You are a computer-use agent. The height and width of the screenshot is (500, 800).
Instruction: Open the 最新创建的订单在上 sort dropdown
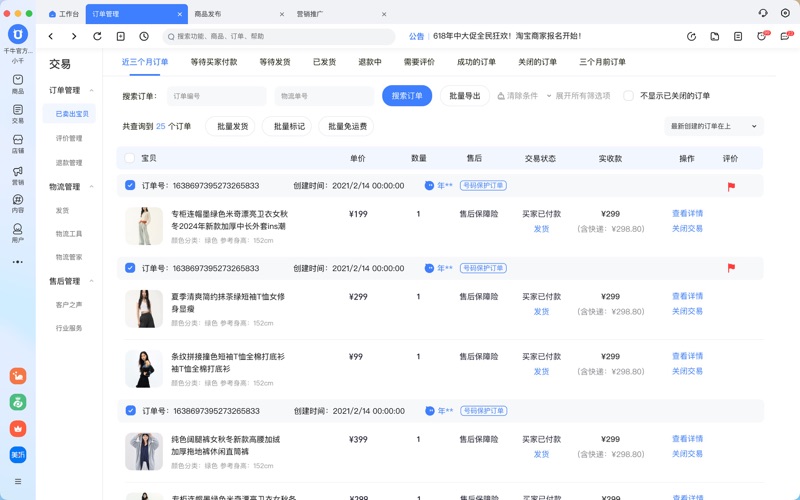[714, 126]
